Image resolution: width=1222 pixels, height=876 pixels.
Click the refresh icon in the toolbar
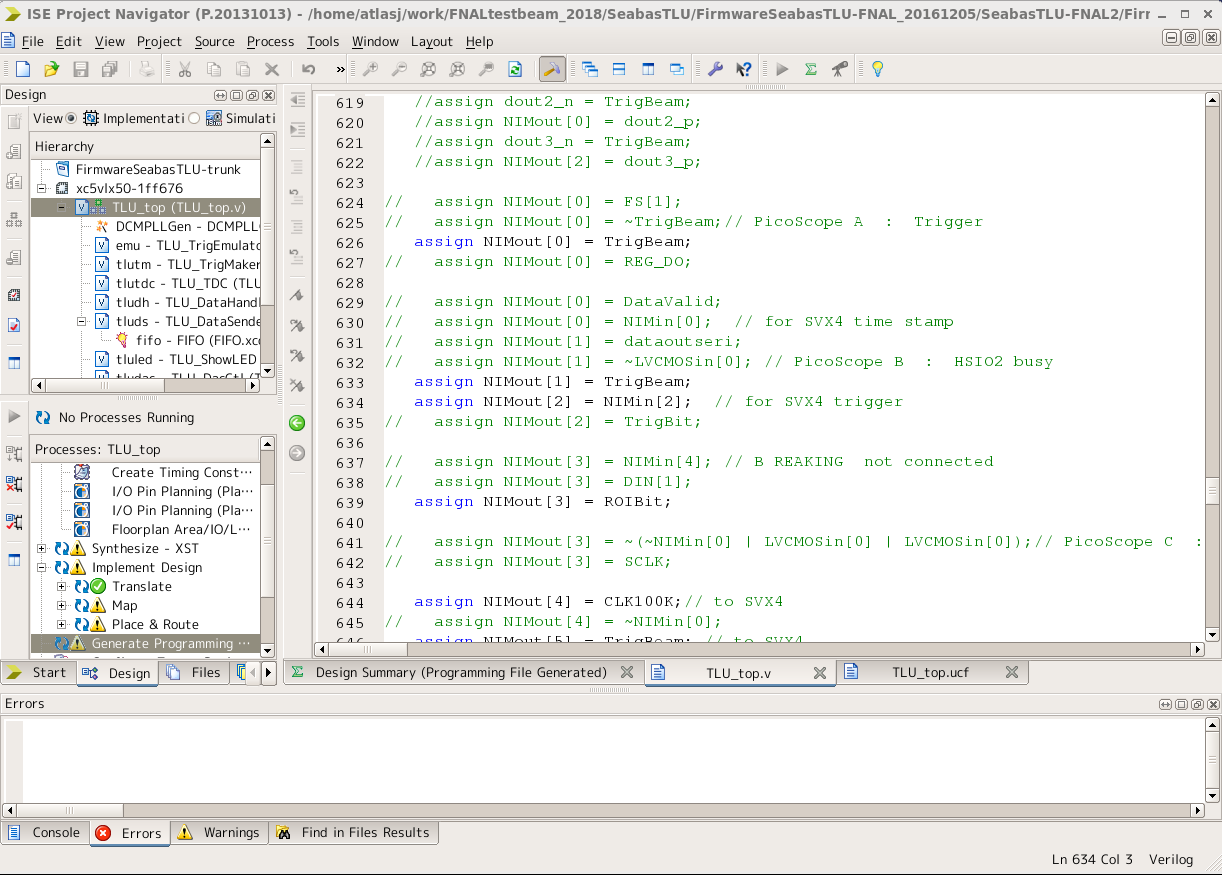tap(515, 69)
